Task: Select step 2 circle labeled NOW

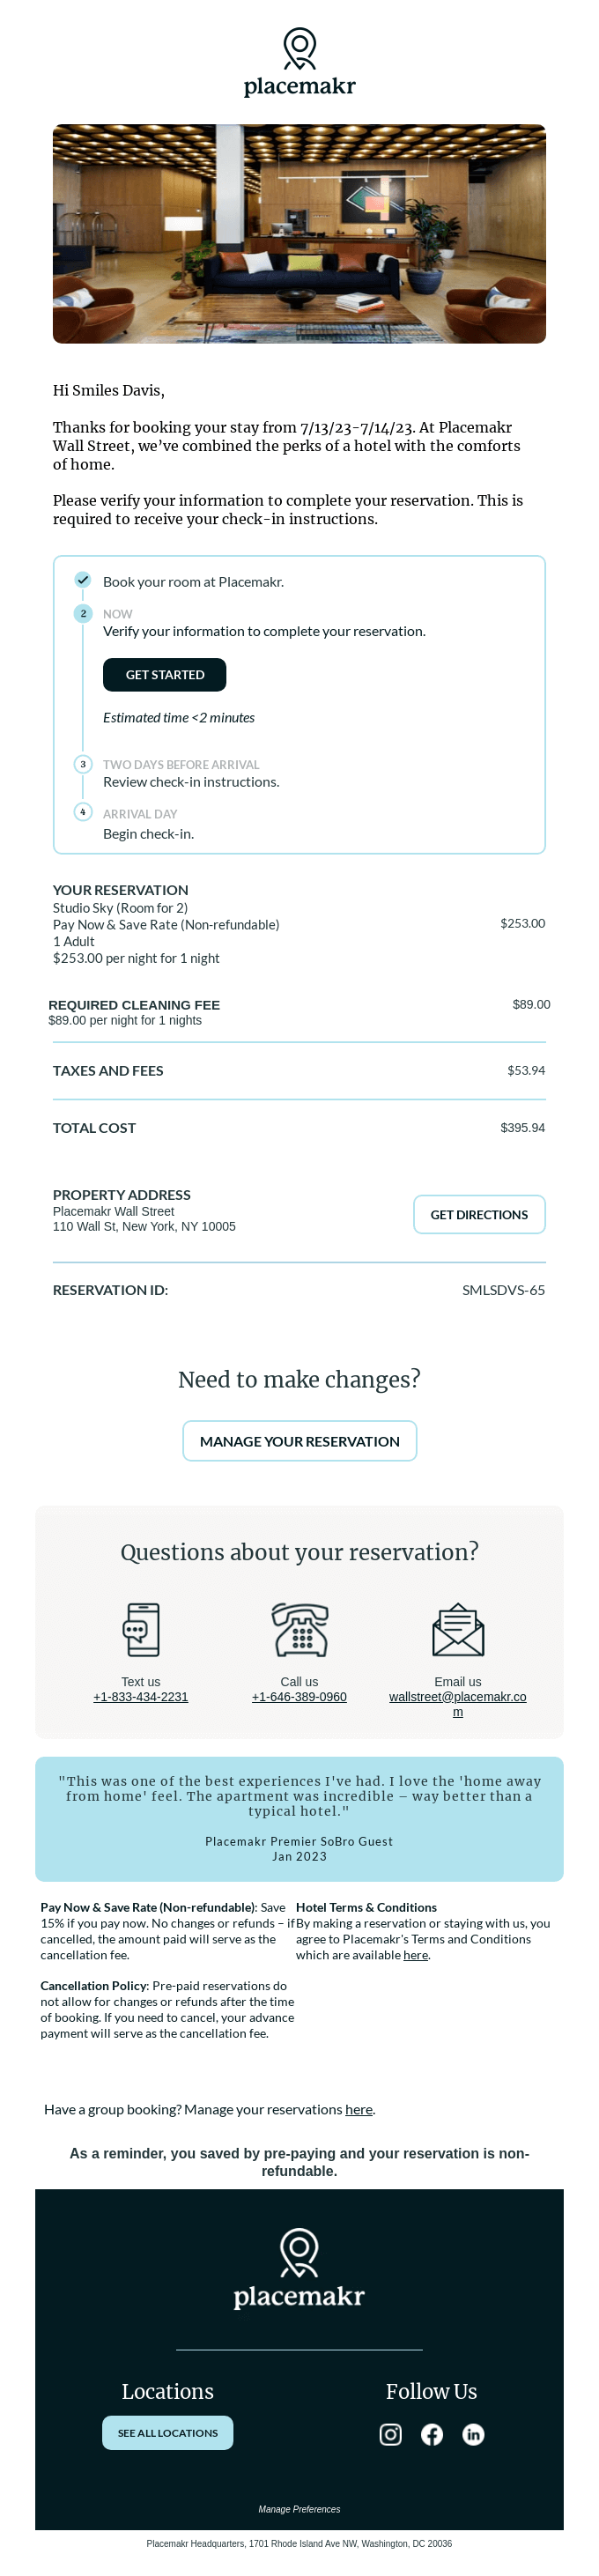Action: pos(83,613)
